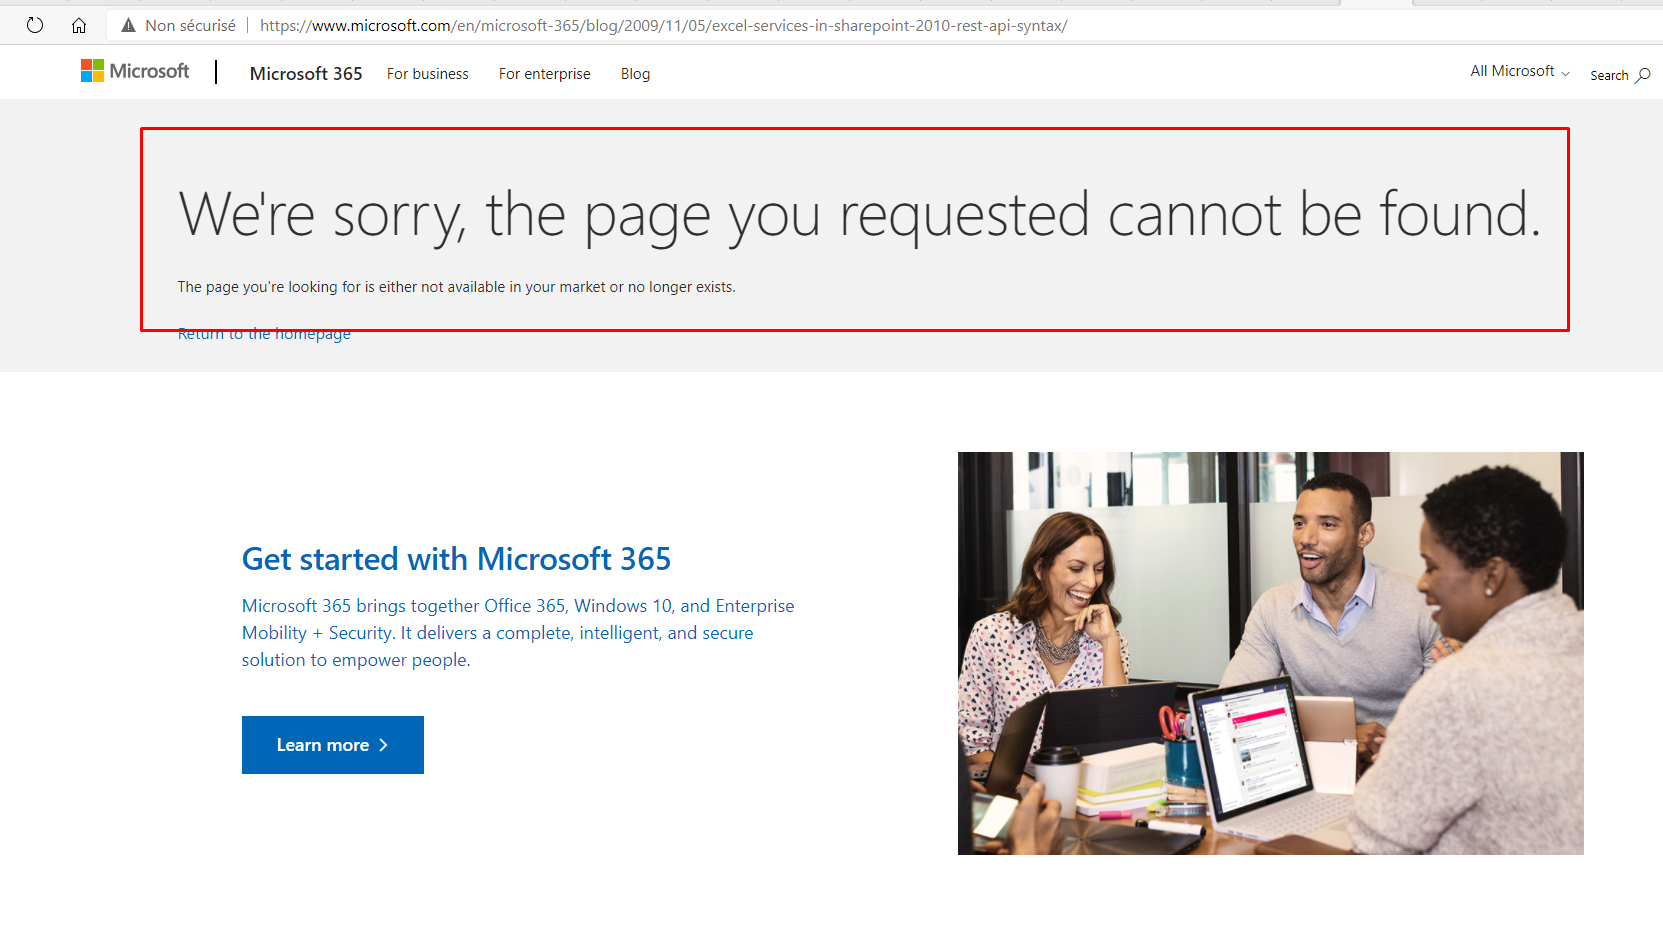This screenshot has height=948, width=1663.
Task: Click the browser refresh icon
Action: (35, 25)
